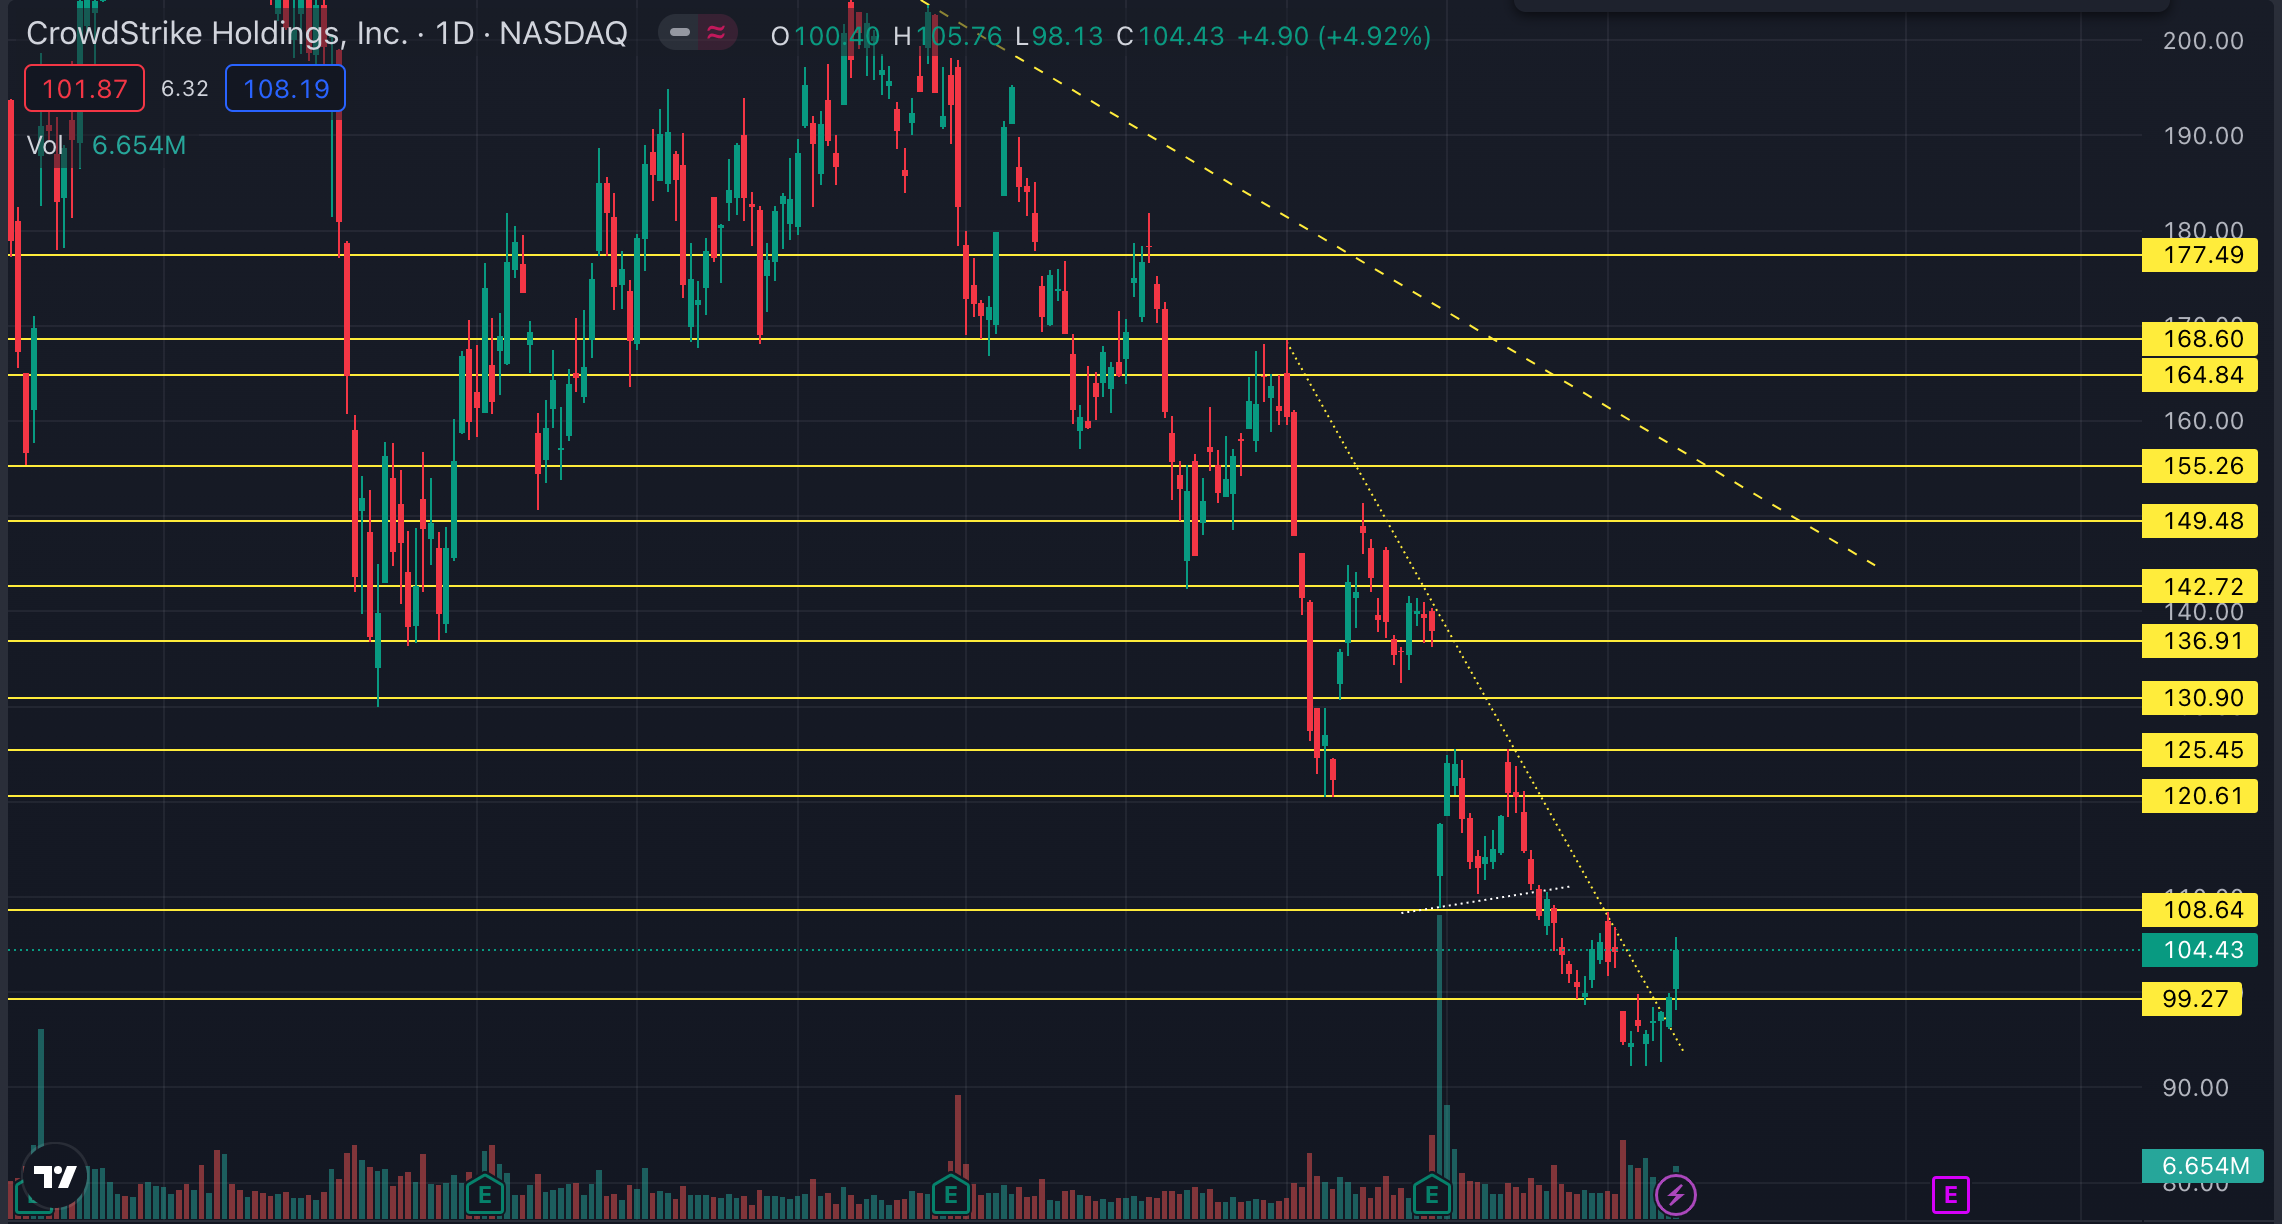Open the leftmost fully visible green earnings marker
Image resolution: width=2282 pixels, height=1224 pixels.
pos(485,1194)
